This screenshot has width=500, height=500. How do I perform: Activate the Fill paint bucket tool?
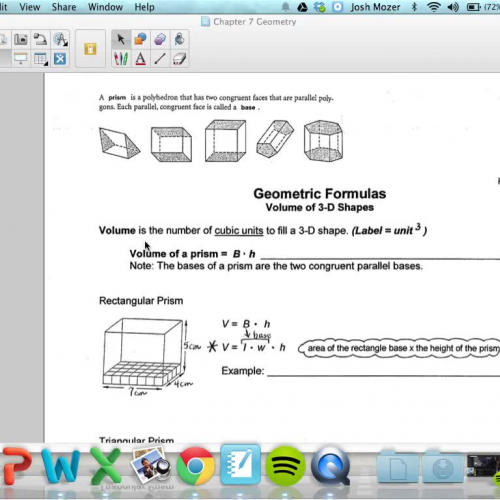tap(179, 40)
